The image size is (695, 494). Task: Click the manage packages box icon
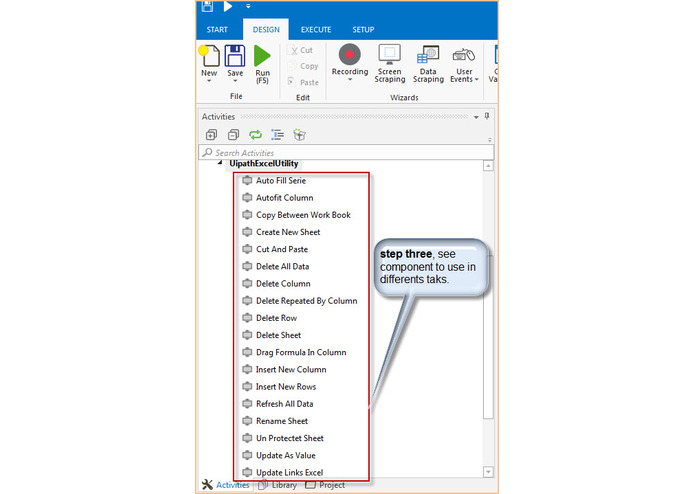tap(300, 135)
